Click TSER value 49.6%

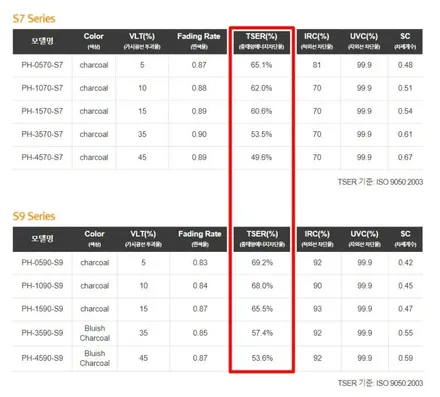261,157
